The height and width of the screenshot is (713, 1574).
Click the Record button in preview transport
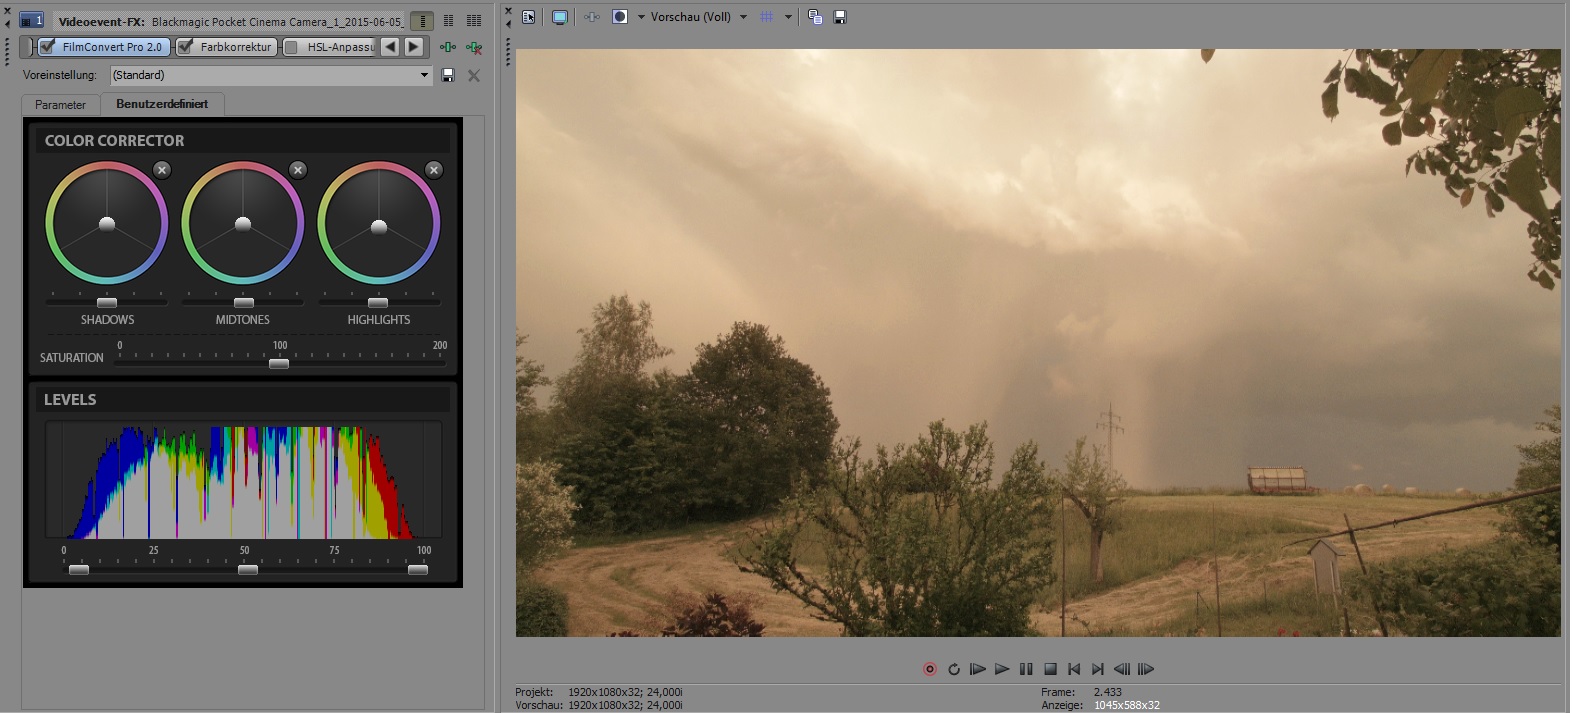click(930, 669)
